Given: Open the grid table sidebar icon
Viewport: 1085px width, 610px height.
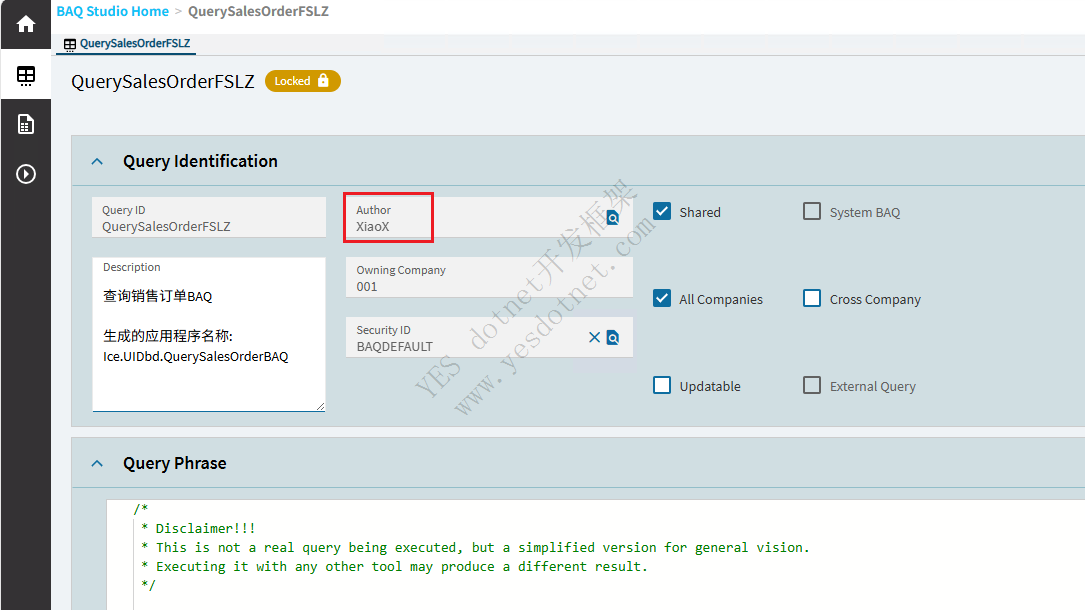Looking at the screenshot, I should pyautogui.click(x=25, y=75).
